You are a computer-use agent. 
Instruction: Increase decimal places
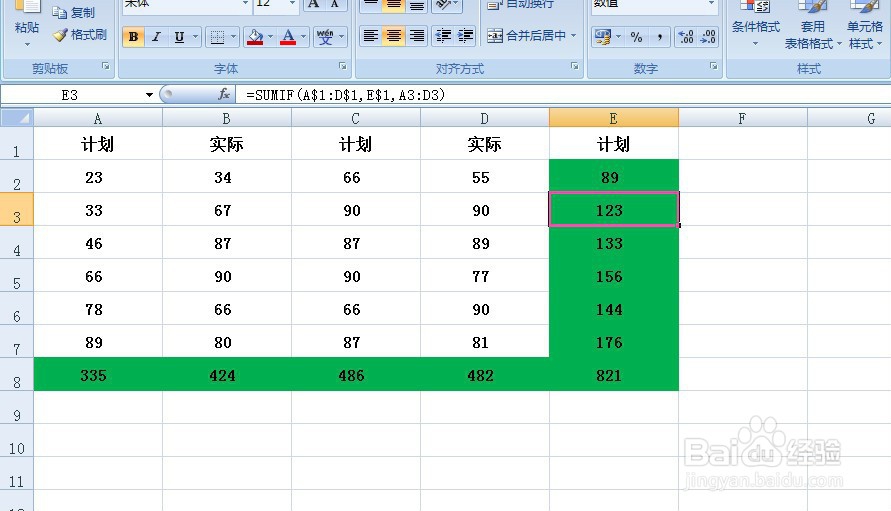point(686,37)
